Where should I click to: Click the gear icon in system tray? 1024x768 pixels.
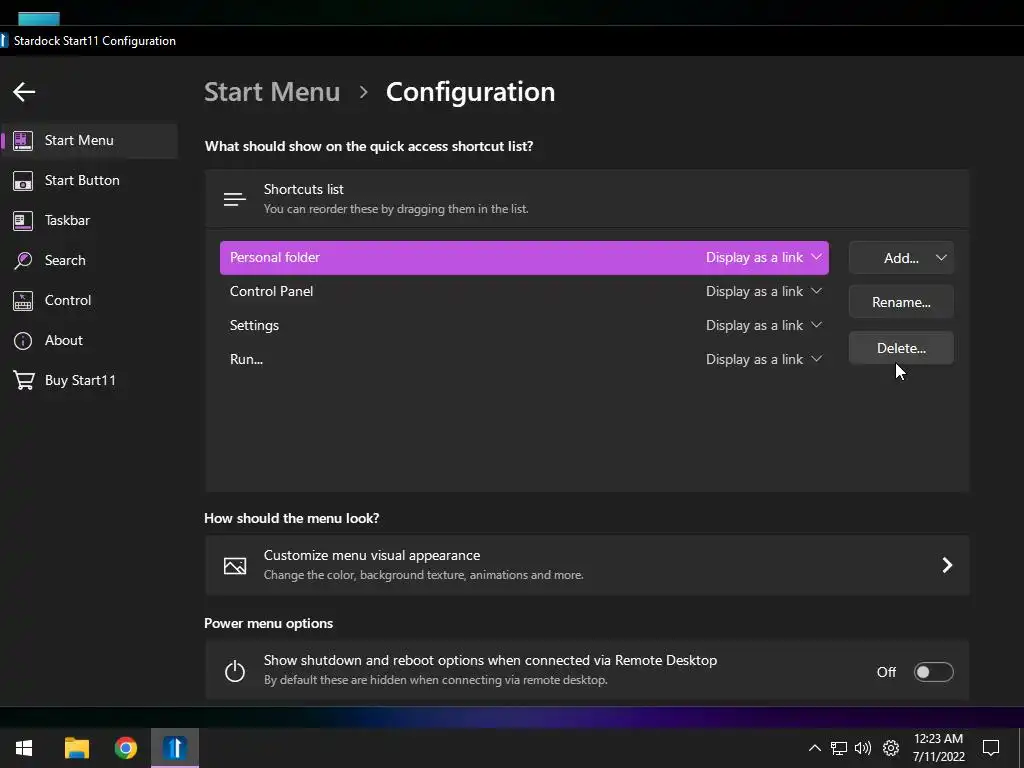tap(891, 748)
